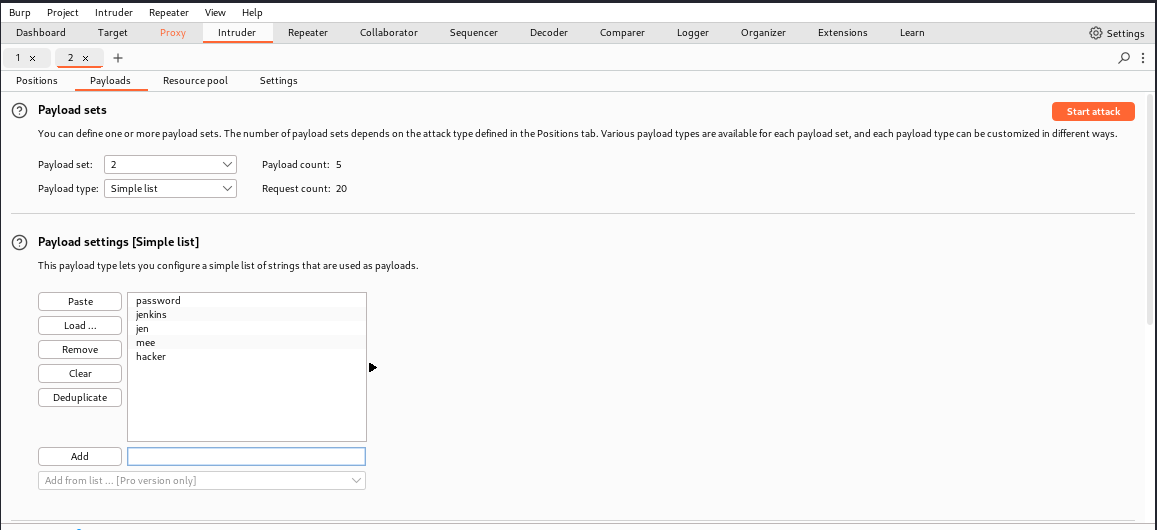Open the Settings gear icon
Screen dimensions: 1157x530
tap(1096, 33)
